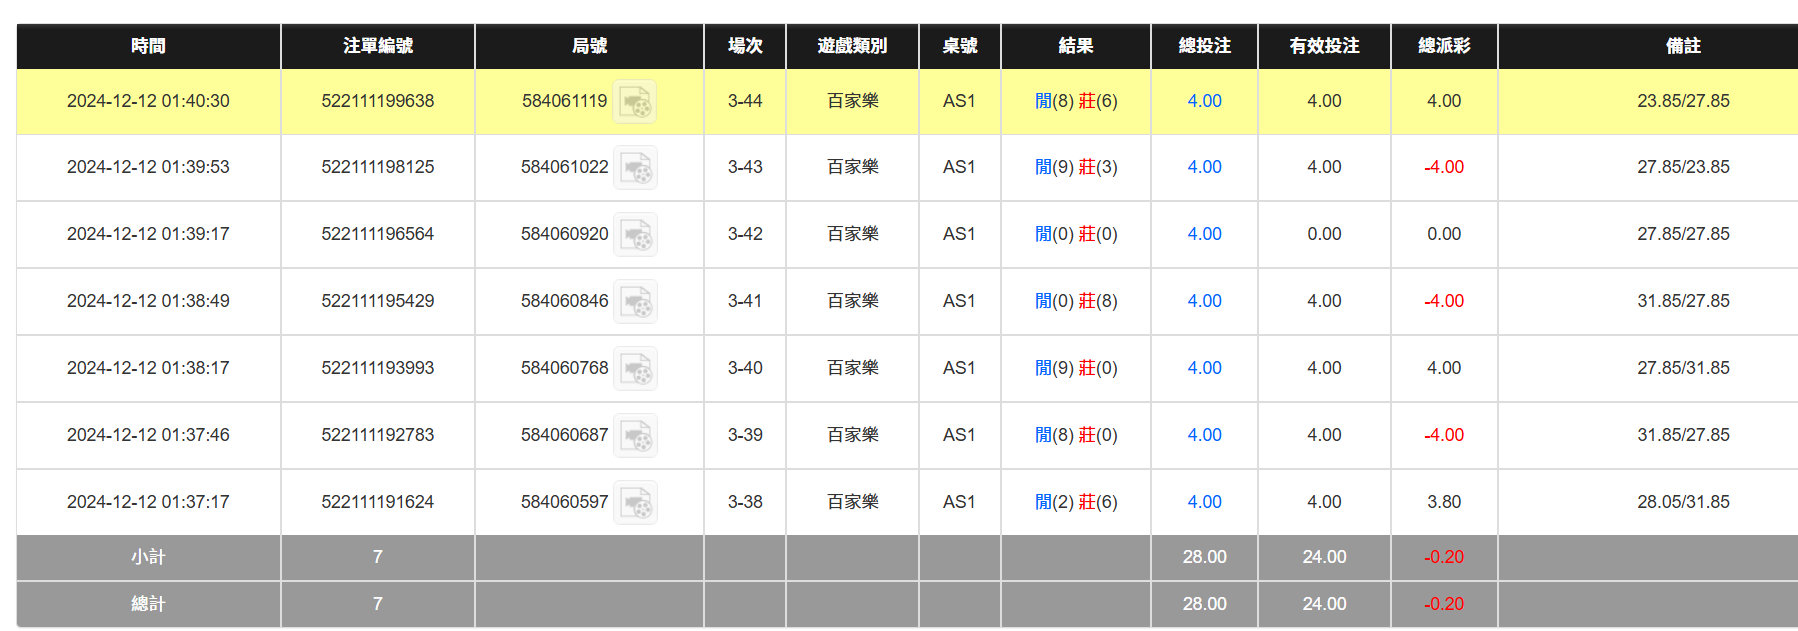
Task: Click the 注單編號 column header
Action: (377, 46)
